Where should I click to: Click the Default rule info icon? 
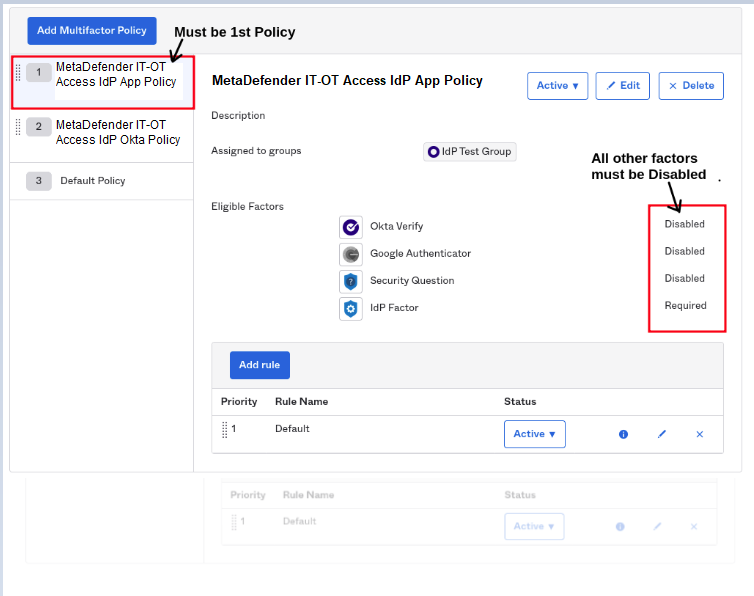(623, 434)
